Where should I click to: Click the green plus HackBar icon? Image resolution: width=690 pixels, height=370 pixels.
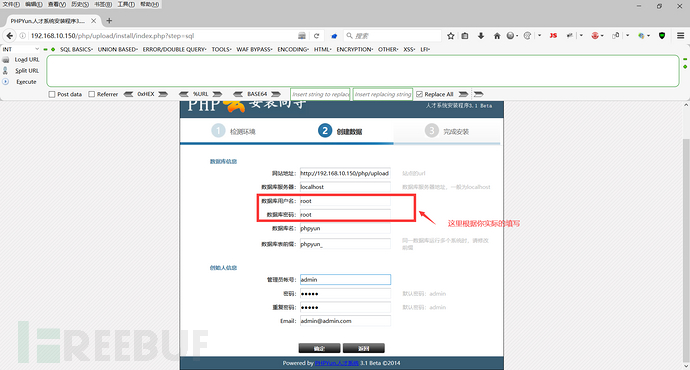pos(53,49)
